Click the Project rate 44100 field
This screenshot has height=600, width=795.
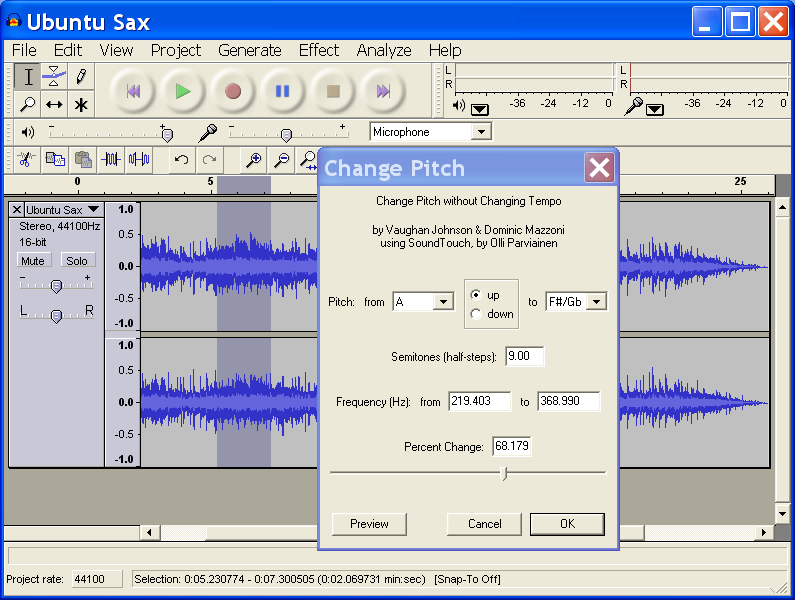[96, 579]
